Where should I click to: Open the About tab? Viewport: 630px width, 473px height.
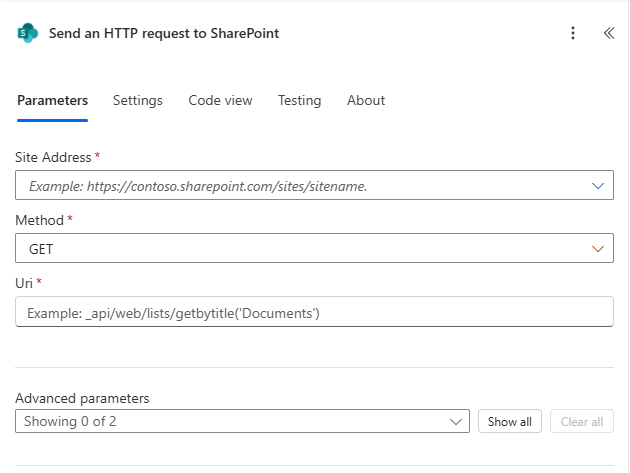click(366, 100)
